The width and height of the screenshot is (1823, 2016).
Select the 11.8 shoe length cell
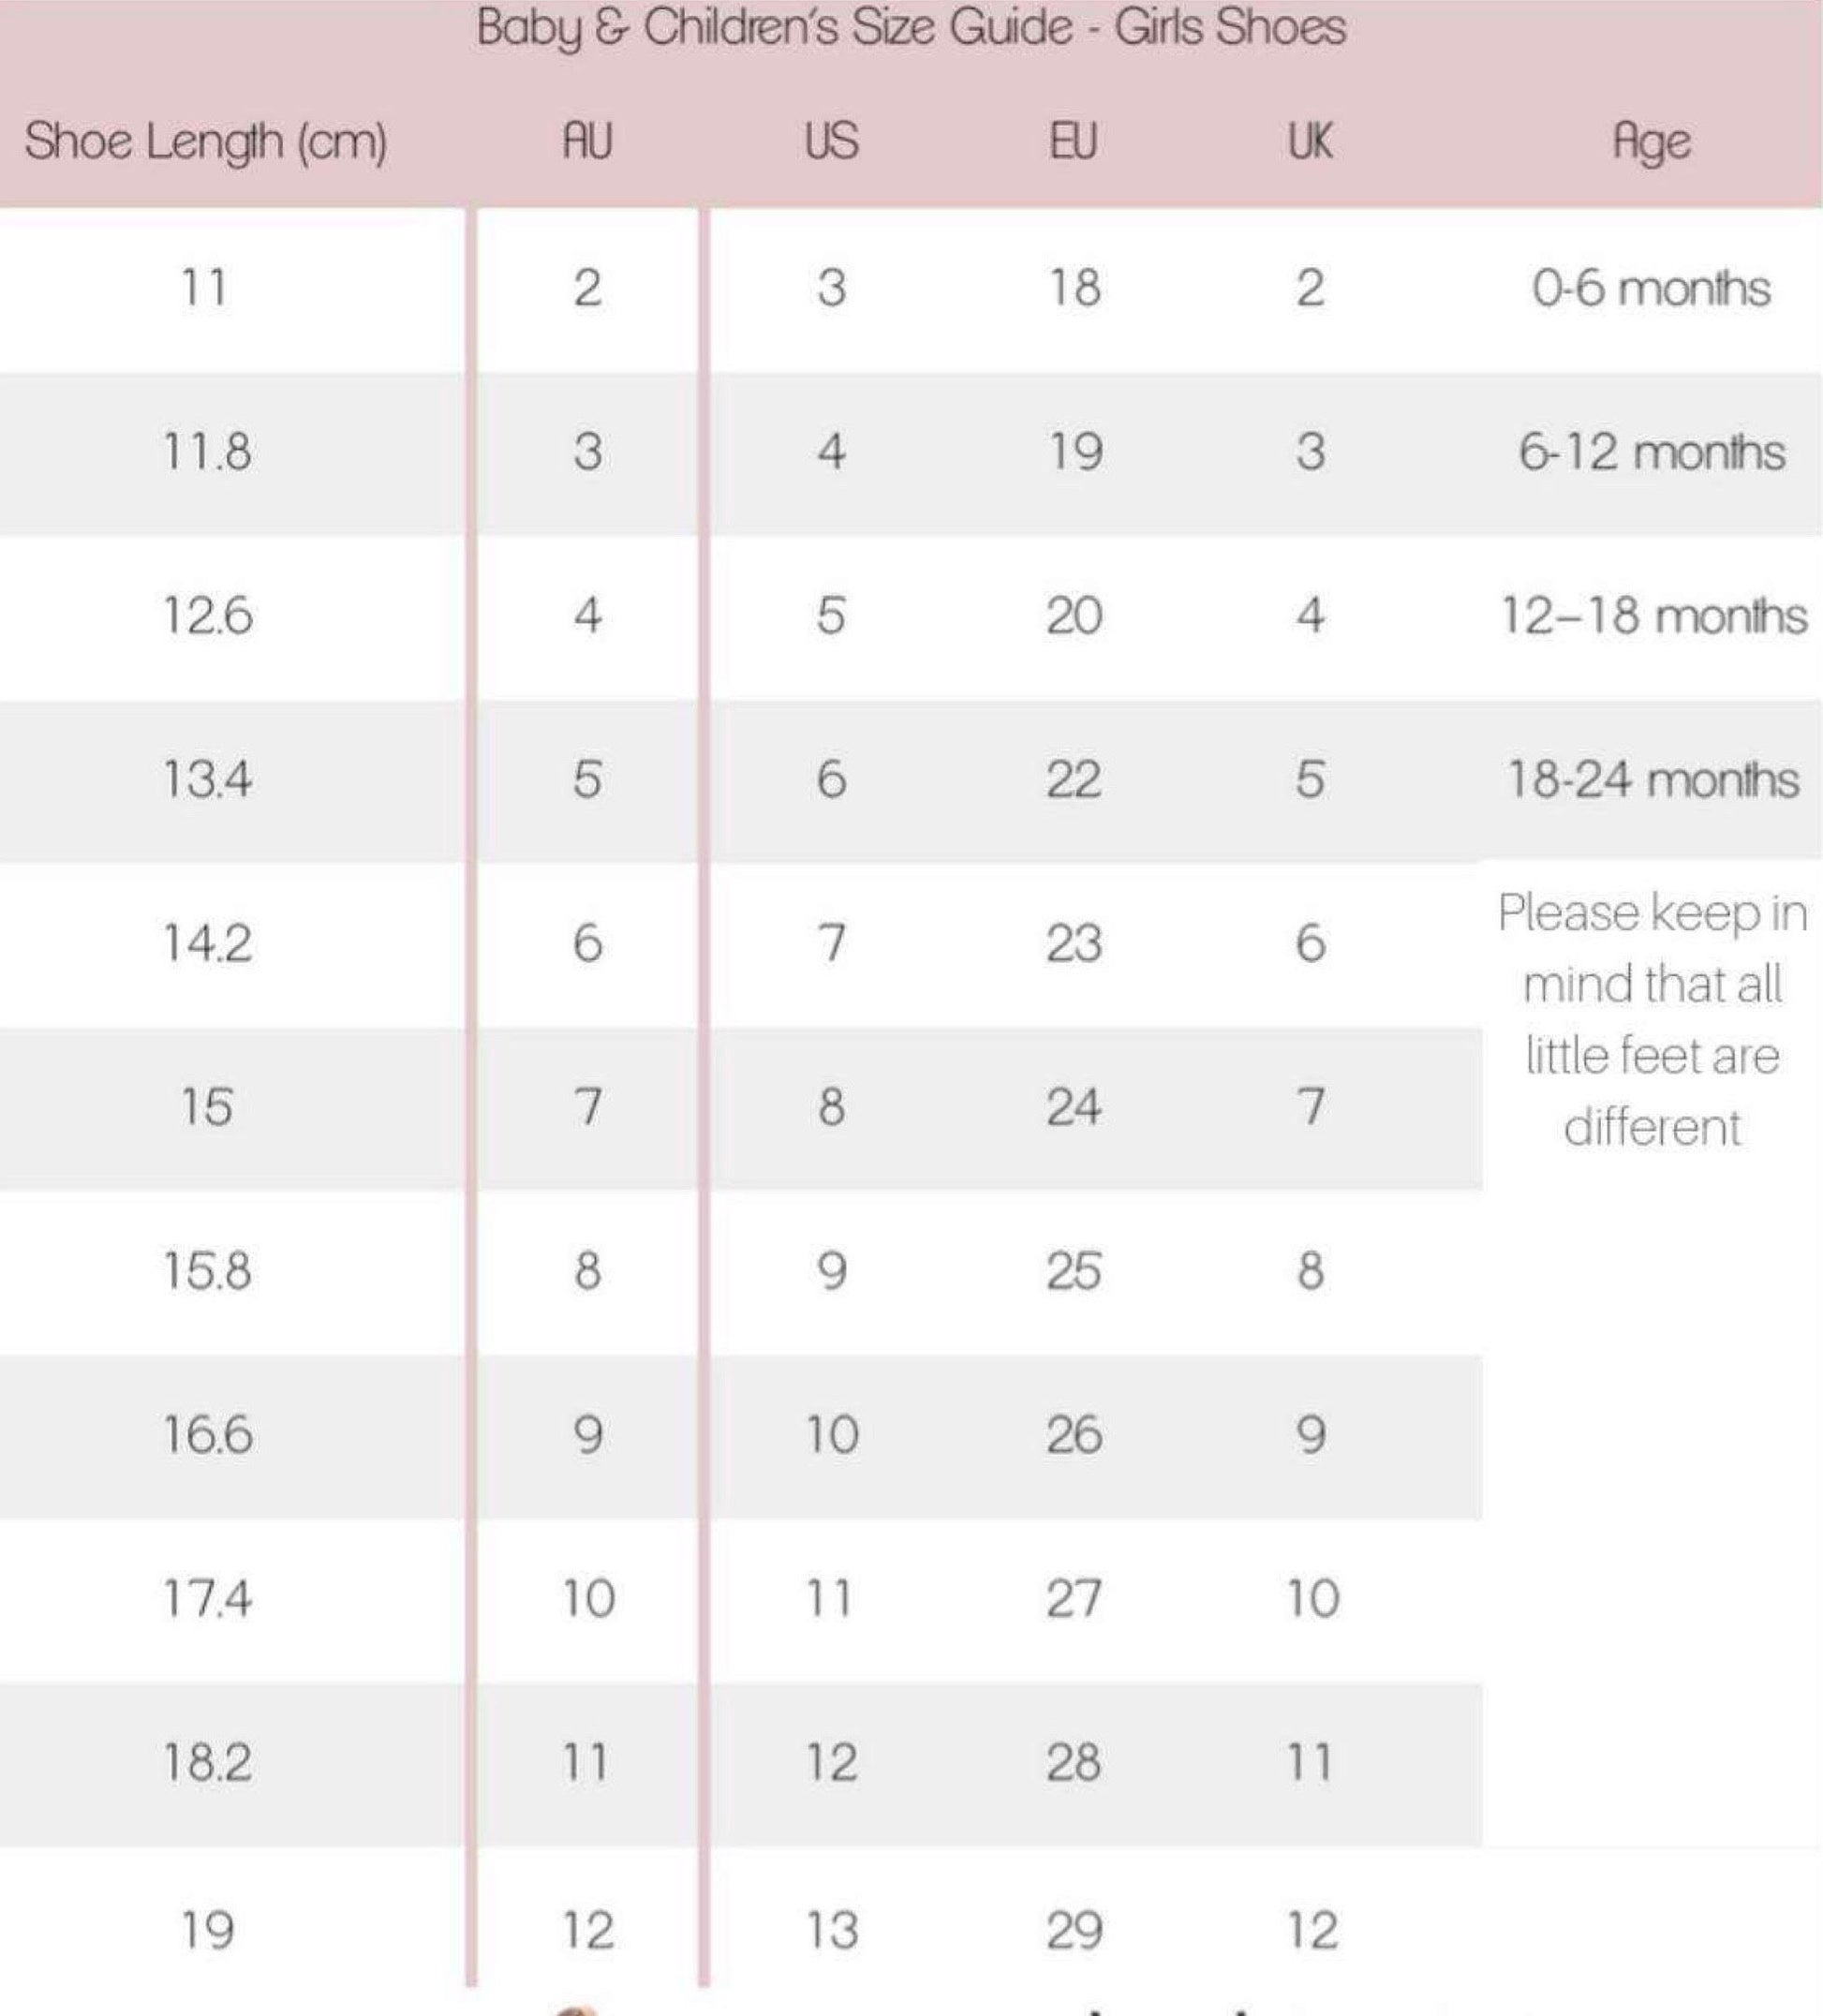click(x=207, y=452)
